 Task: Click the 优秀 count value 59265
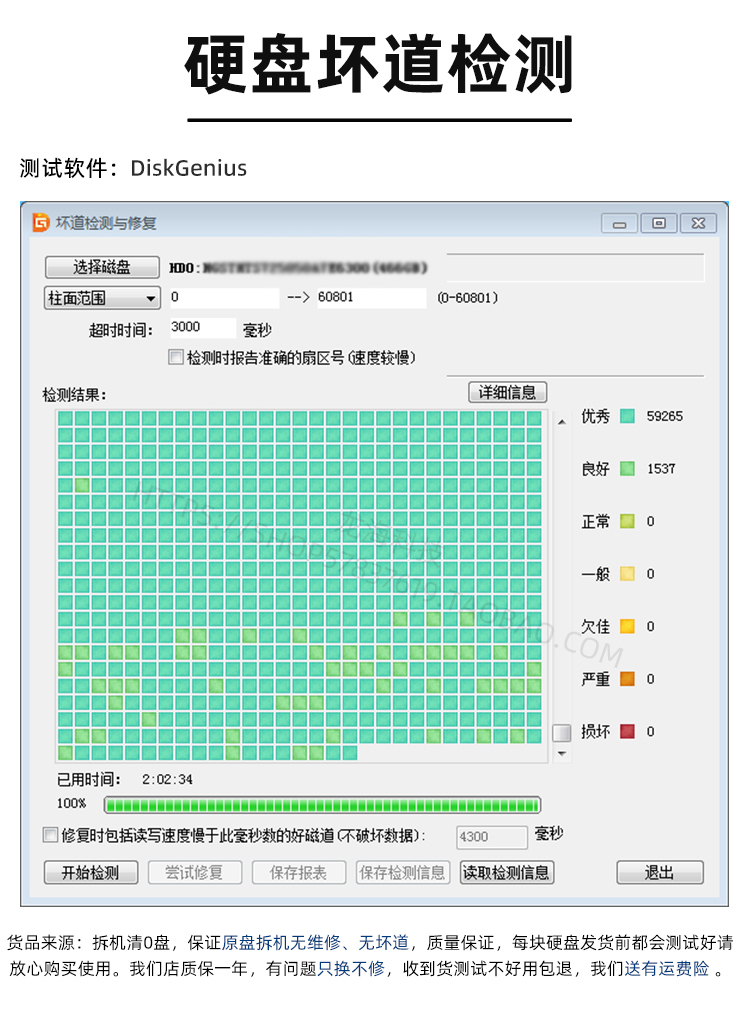click(664, 416)
